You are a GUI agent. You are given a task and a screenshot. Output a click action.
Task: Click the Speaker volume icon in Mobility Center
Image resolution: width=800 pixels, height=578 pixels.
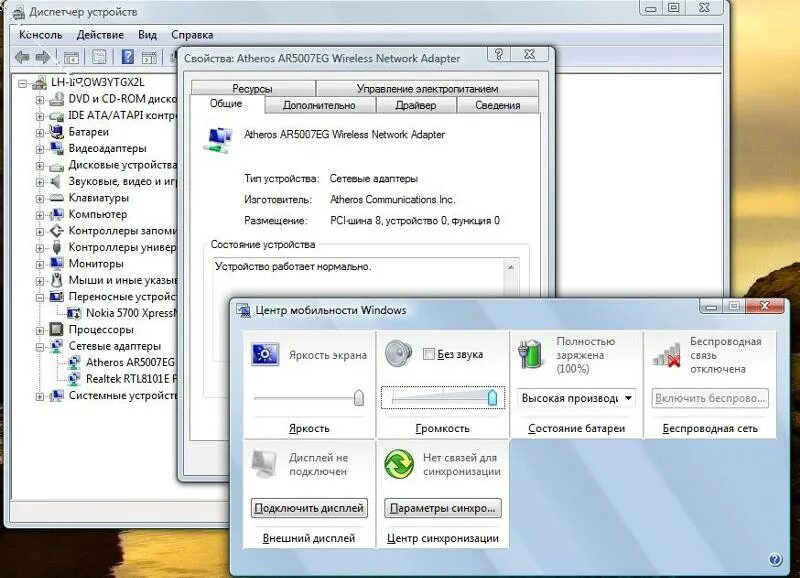[x=398, y=354]
